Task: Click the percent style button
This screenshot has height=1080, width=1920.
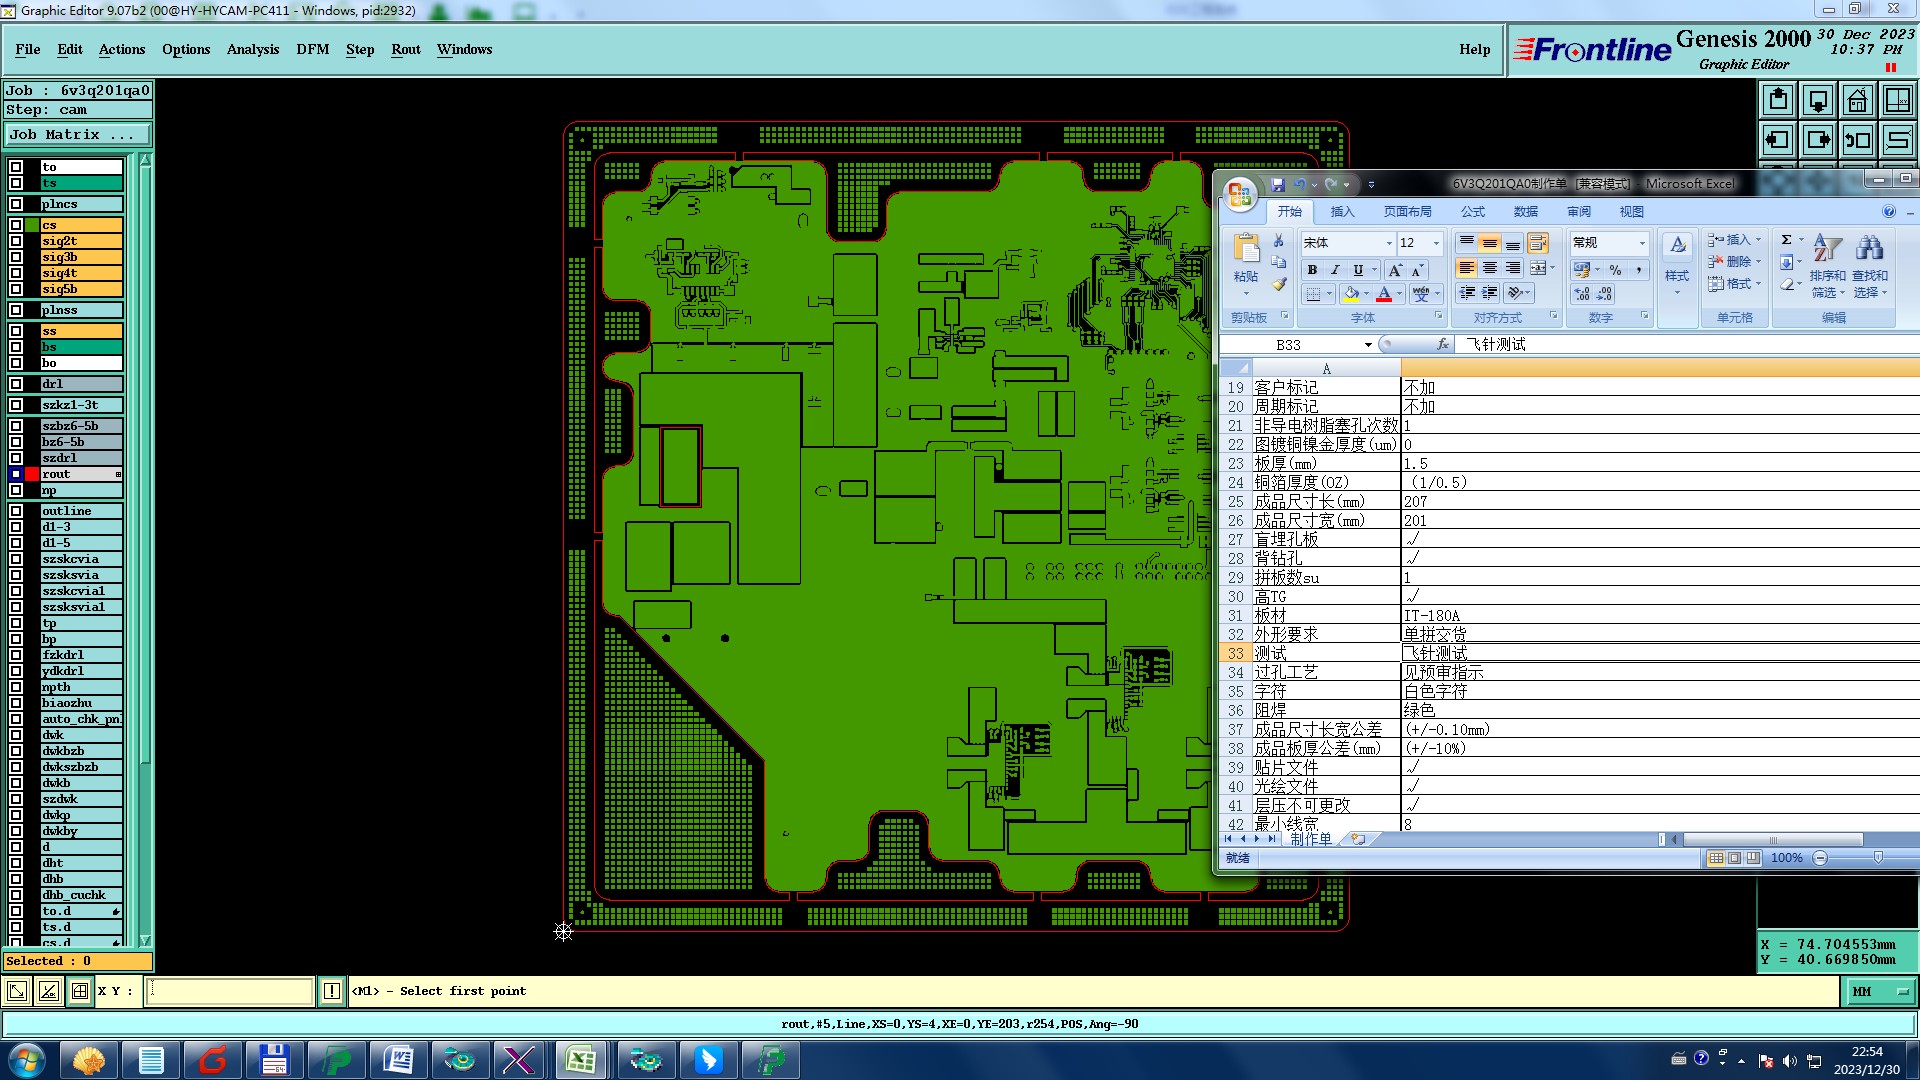Action: click(x=1615, y=270)
